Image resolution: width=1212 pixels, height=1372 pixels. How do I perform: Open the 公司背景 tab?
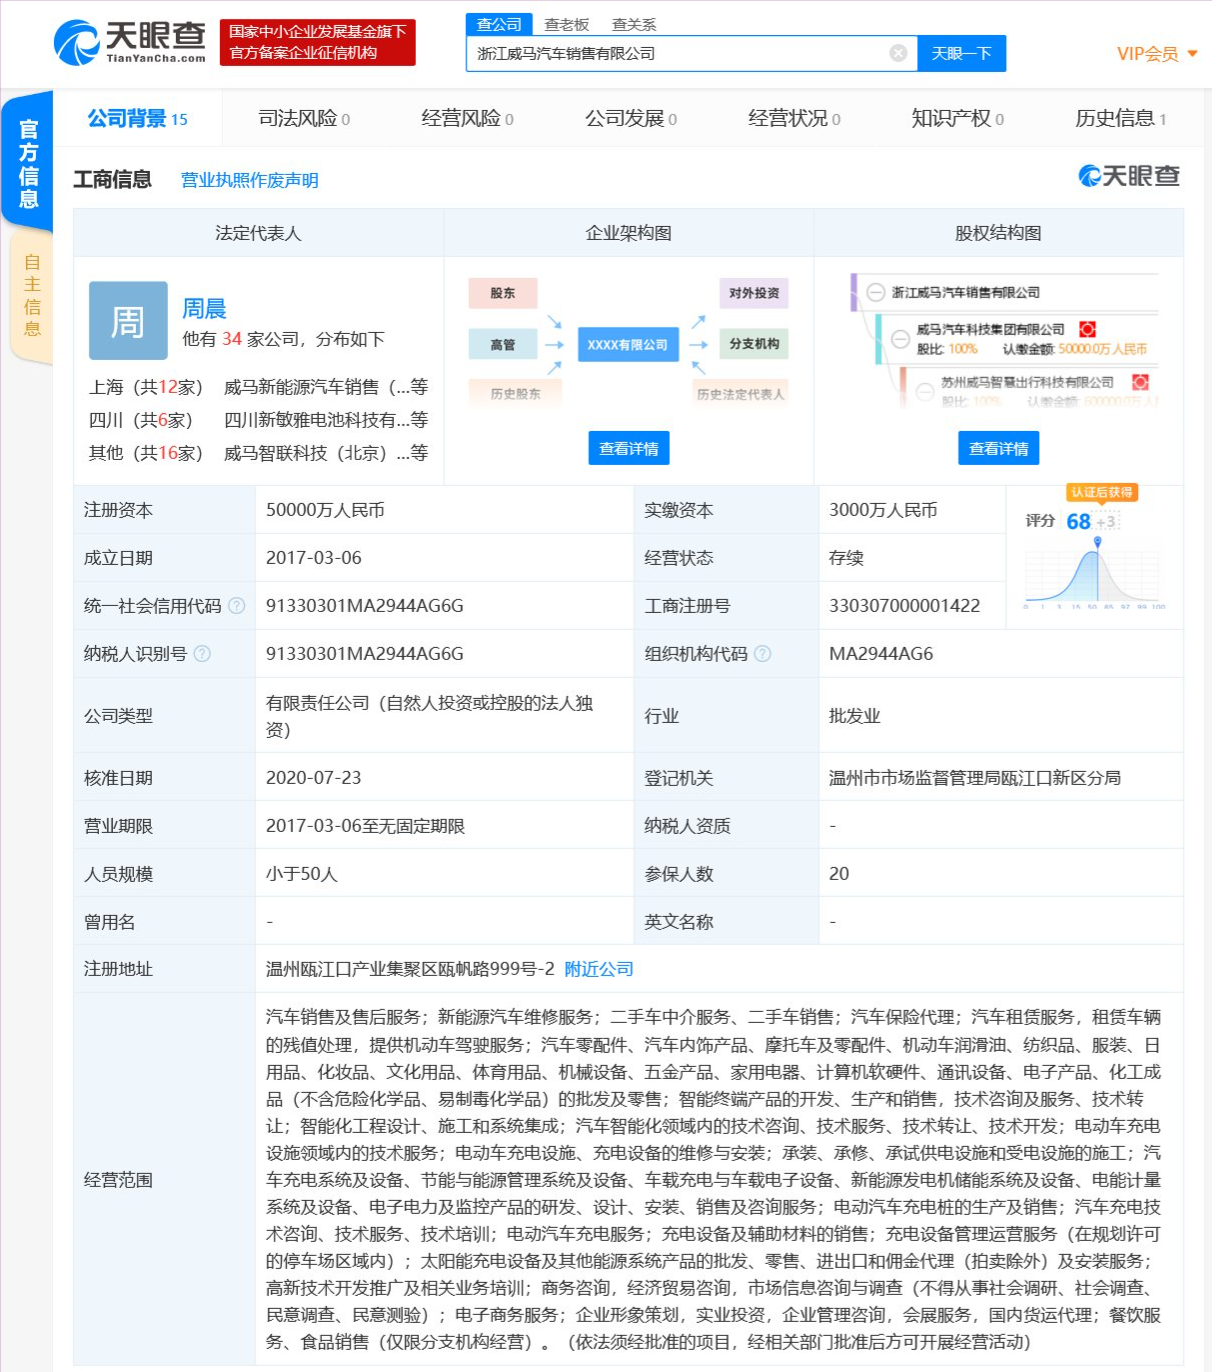point(137,119)
